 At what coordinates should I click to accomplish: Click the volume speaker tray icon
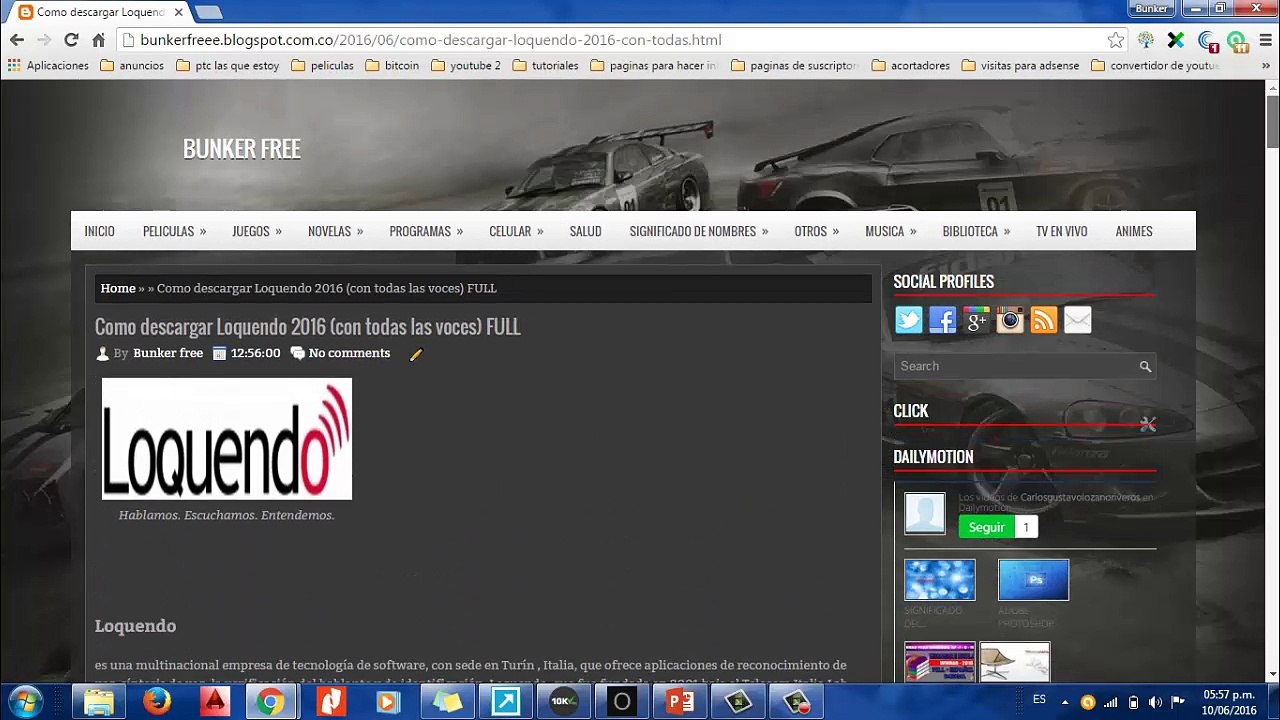tap(1155, 702)
